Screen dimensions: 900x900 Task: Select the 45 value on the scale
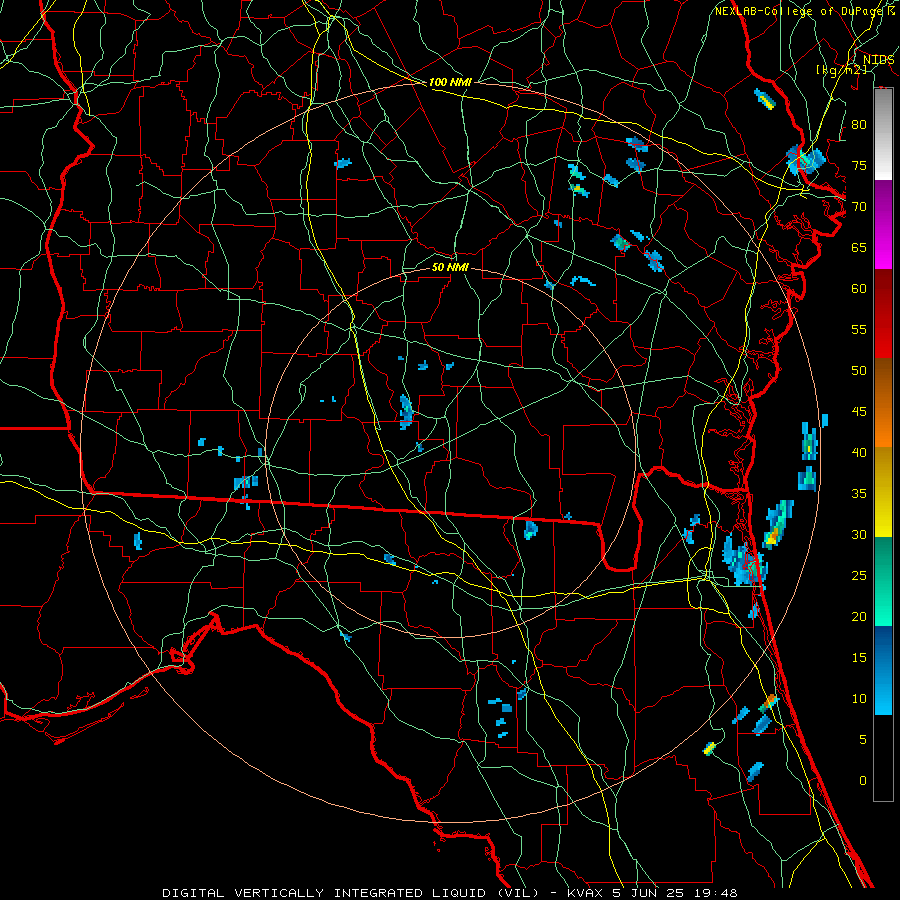(859, 412)
